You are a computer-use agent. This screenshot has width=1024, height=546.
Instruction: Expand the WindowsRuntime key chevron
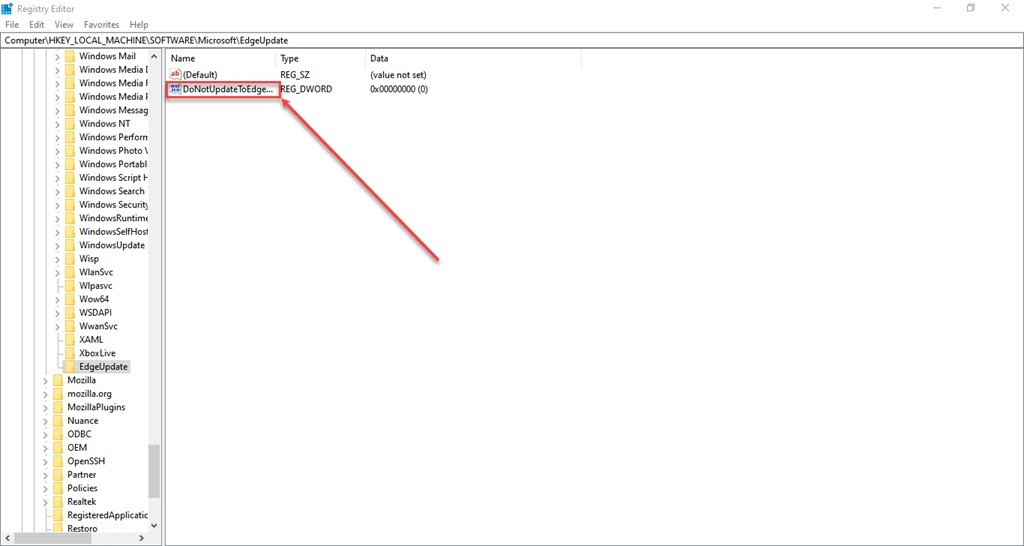pyautogui.click(x=57, y=218)
